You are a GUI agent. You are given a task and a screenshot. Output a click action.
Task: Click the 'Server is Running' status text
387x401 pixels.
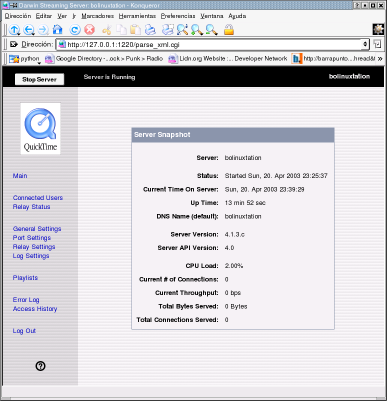coord(109,77)
